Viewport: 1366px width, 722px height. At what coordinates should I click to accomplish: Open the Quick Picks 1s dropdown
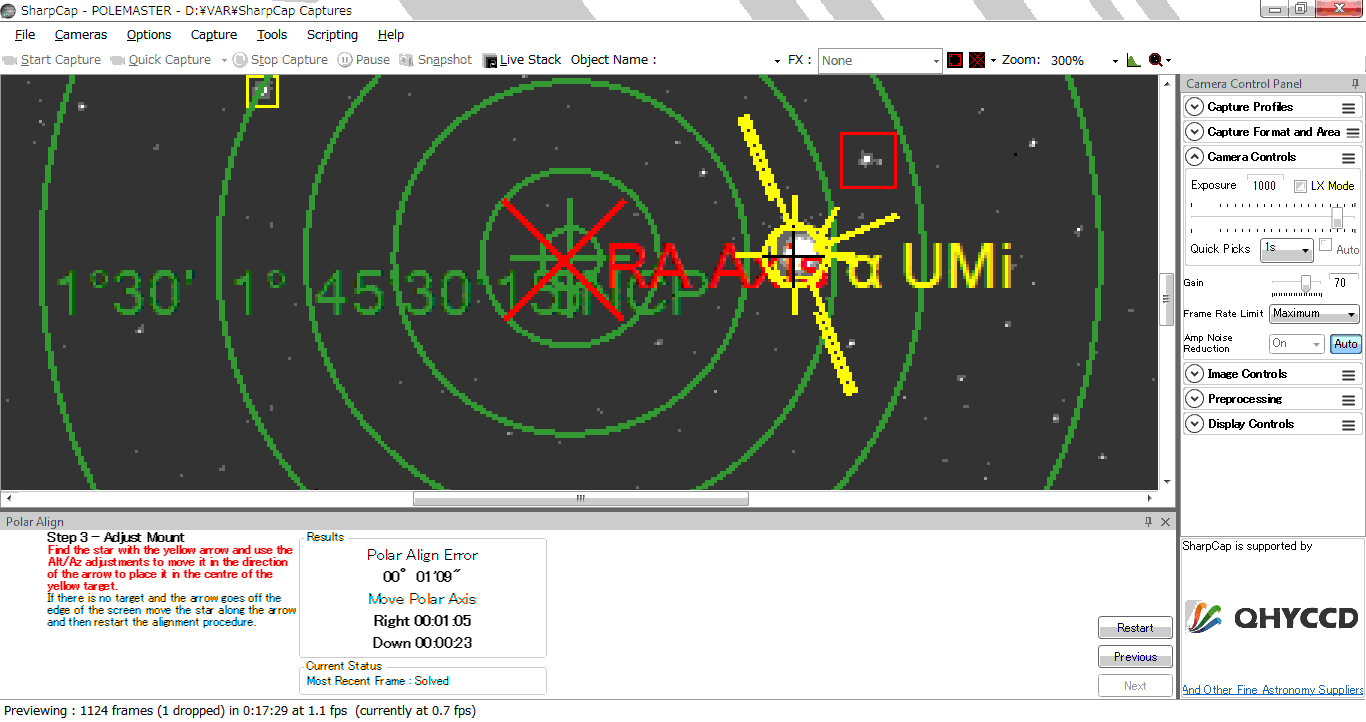(1287, 249)
